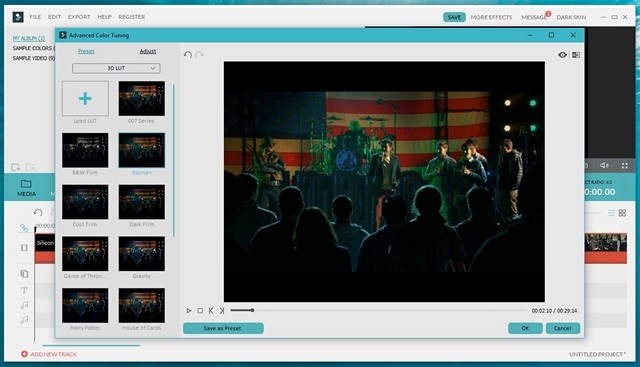640x367 pixels.
Task: Click Save as Preset button
Action: click(x=223, y=328)
